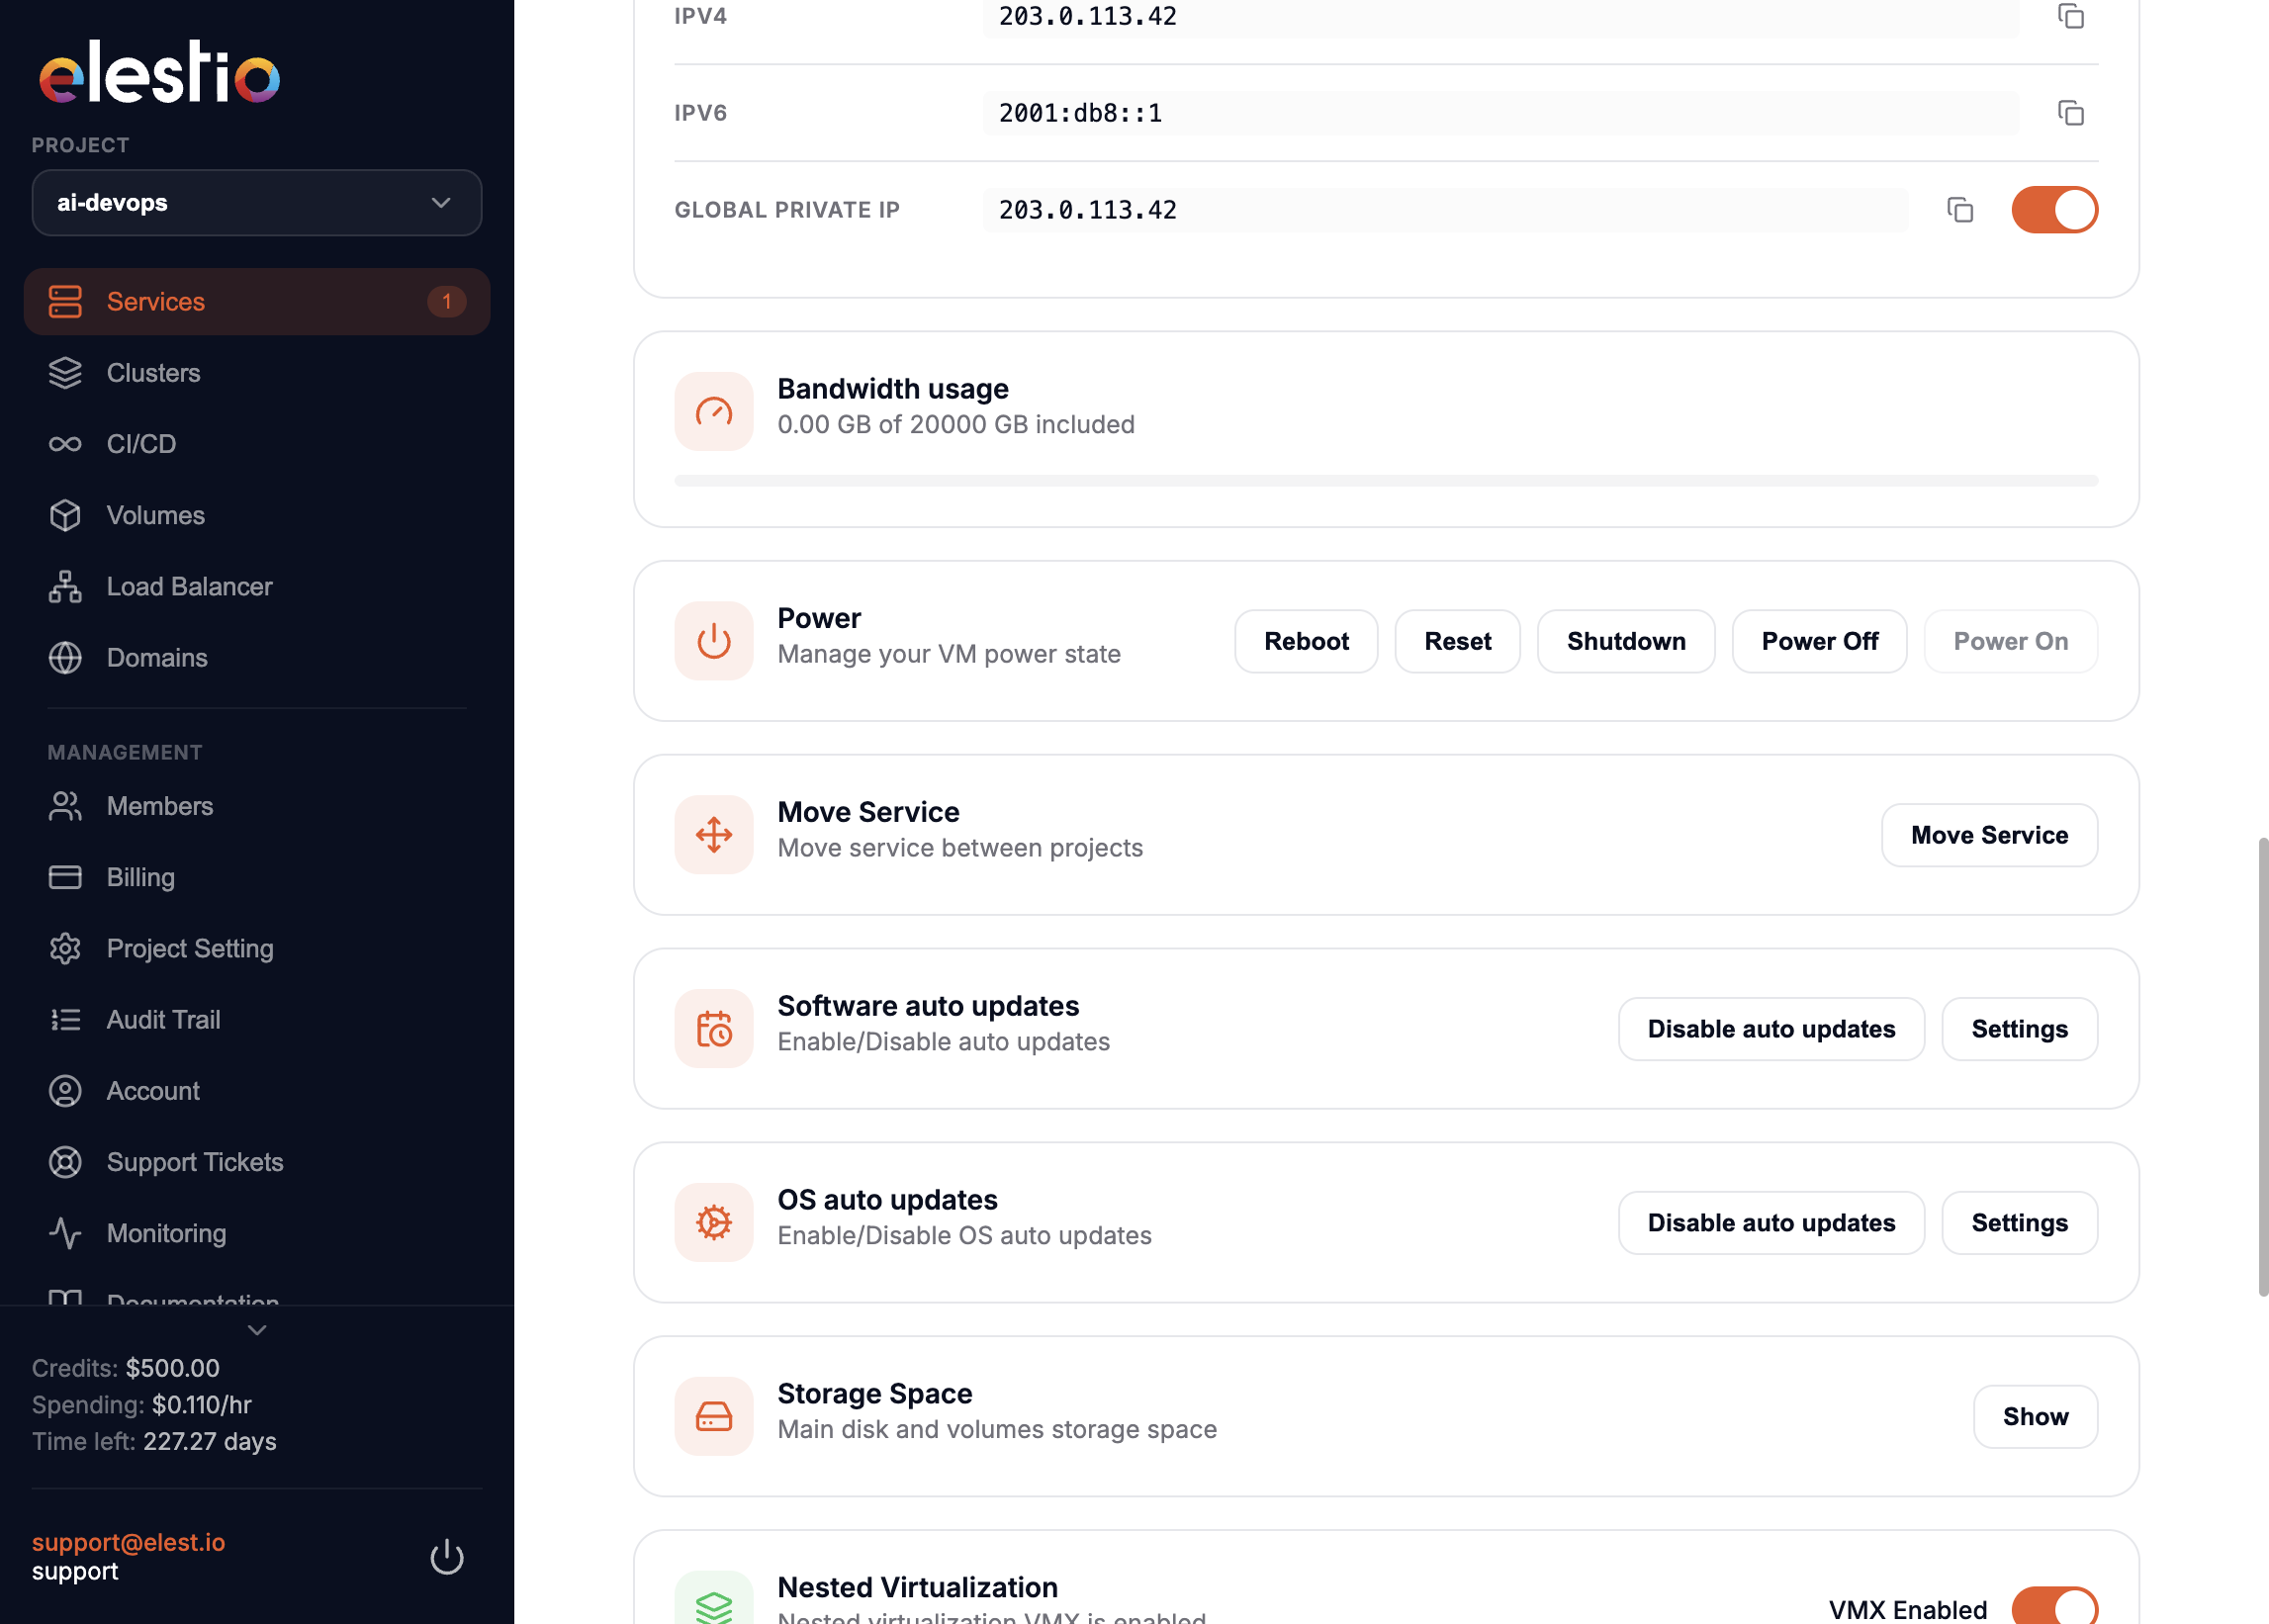Viewport: 2269px width, 1624px height.
Task: Click the OS auto updates gear icon
Action: (713, 1222)
